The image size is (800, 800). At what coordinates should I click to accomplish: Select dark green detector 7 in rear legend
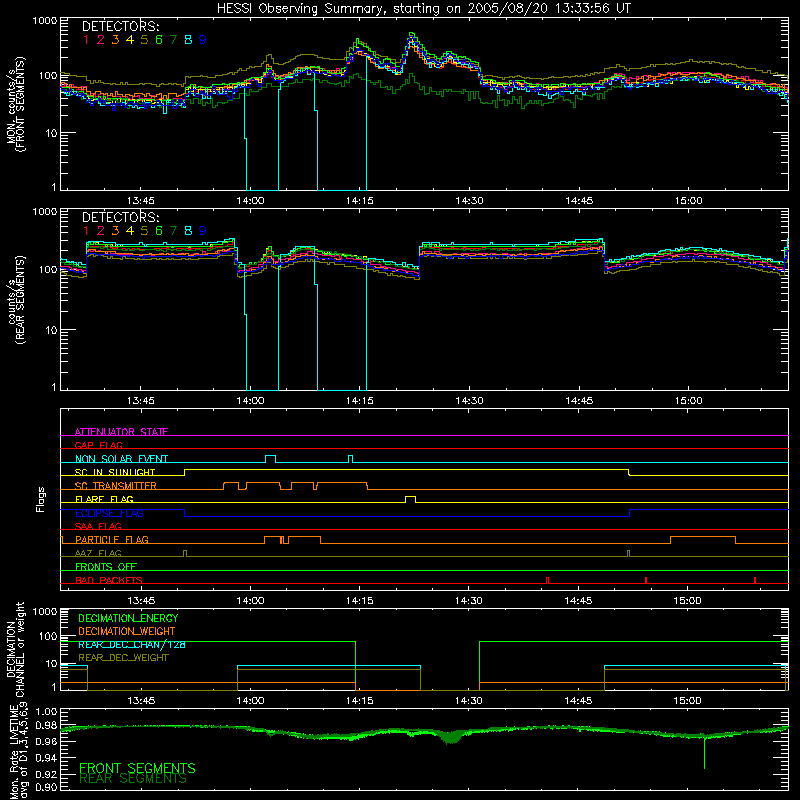(x=173, y=231)
